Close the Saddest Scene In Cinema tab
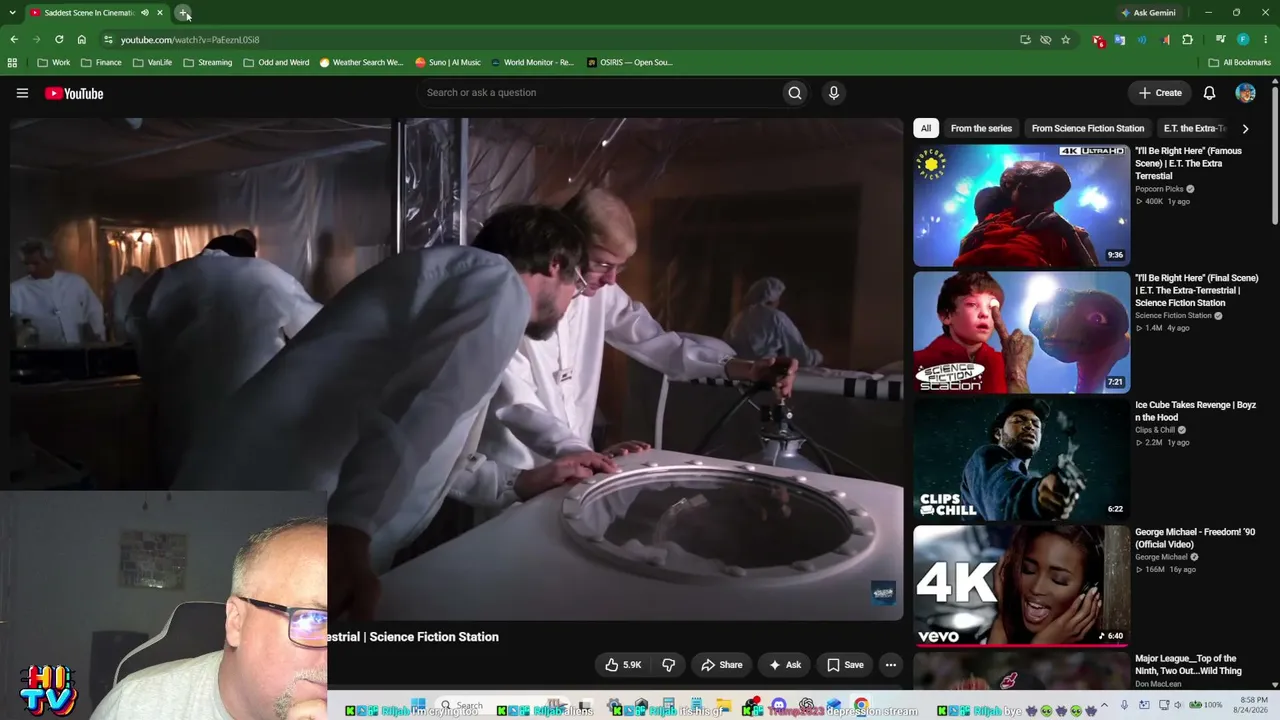The width and height of the screenshot is (1280, 720). [160, 13]
